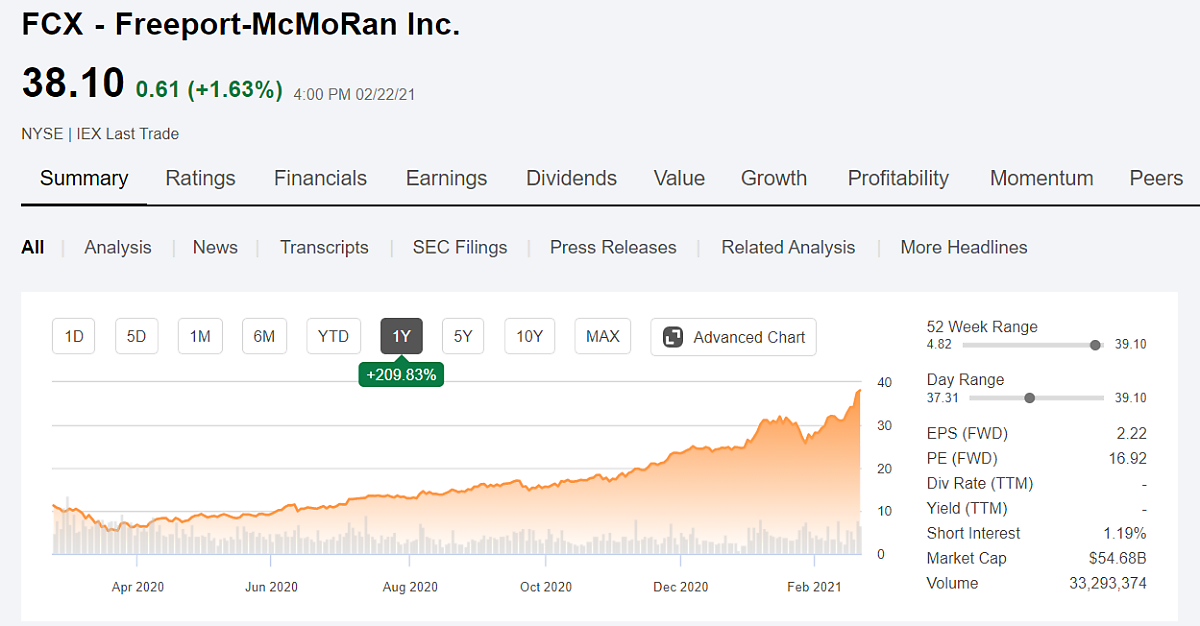The image size is (1200, 626).
Task: Set chart range to 6M
Action: tap(264, 337)
